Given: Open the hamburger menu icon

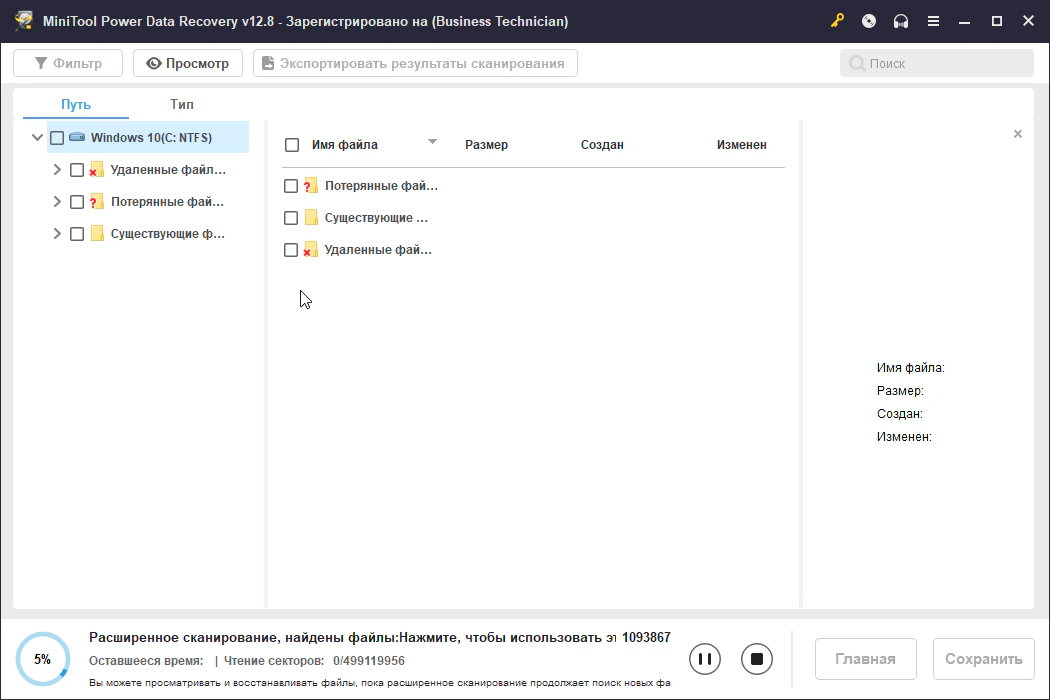Looking at the screenshot, I should click(933, 21).
